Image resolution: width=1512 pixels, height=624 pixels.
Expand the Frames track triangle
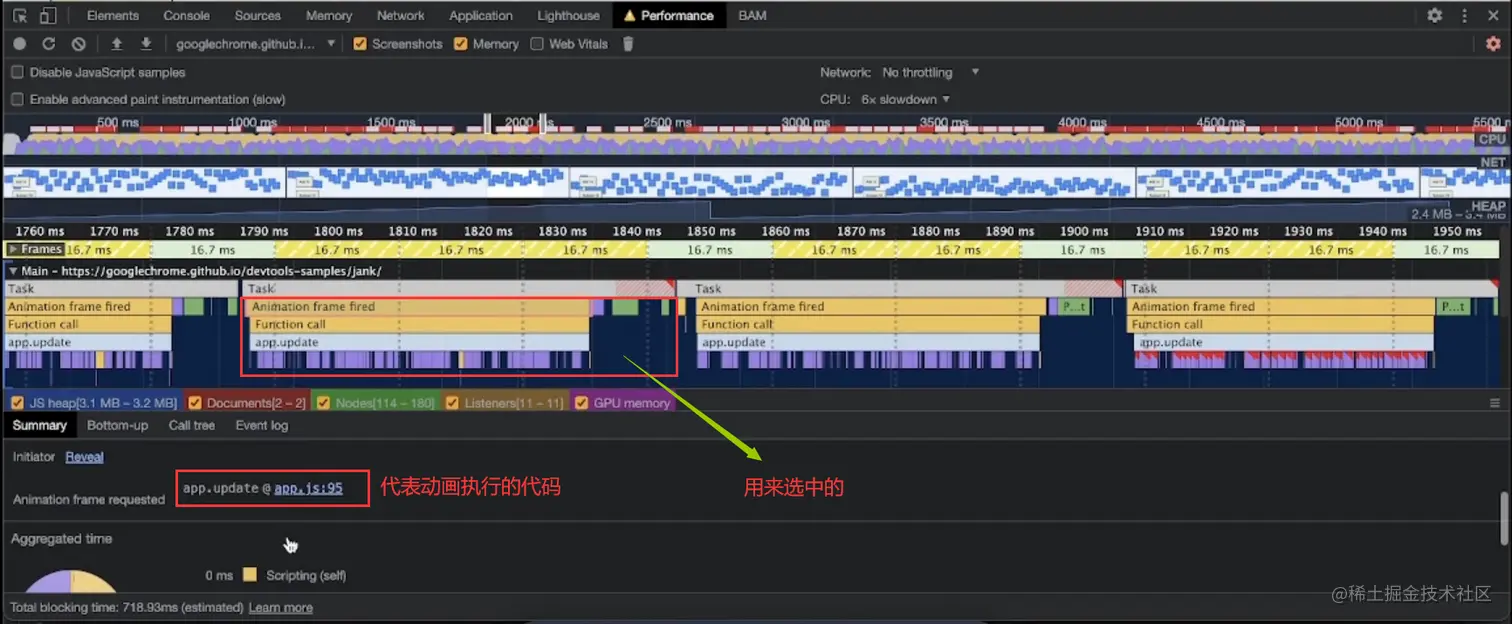tap(13, 249)
